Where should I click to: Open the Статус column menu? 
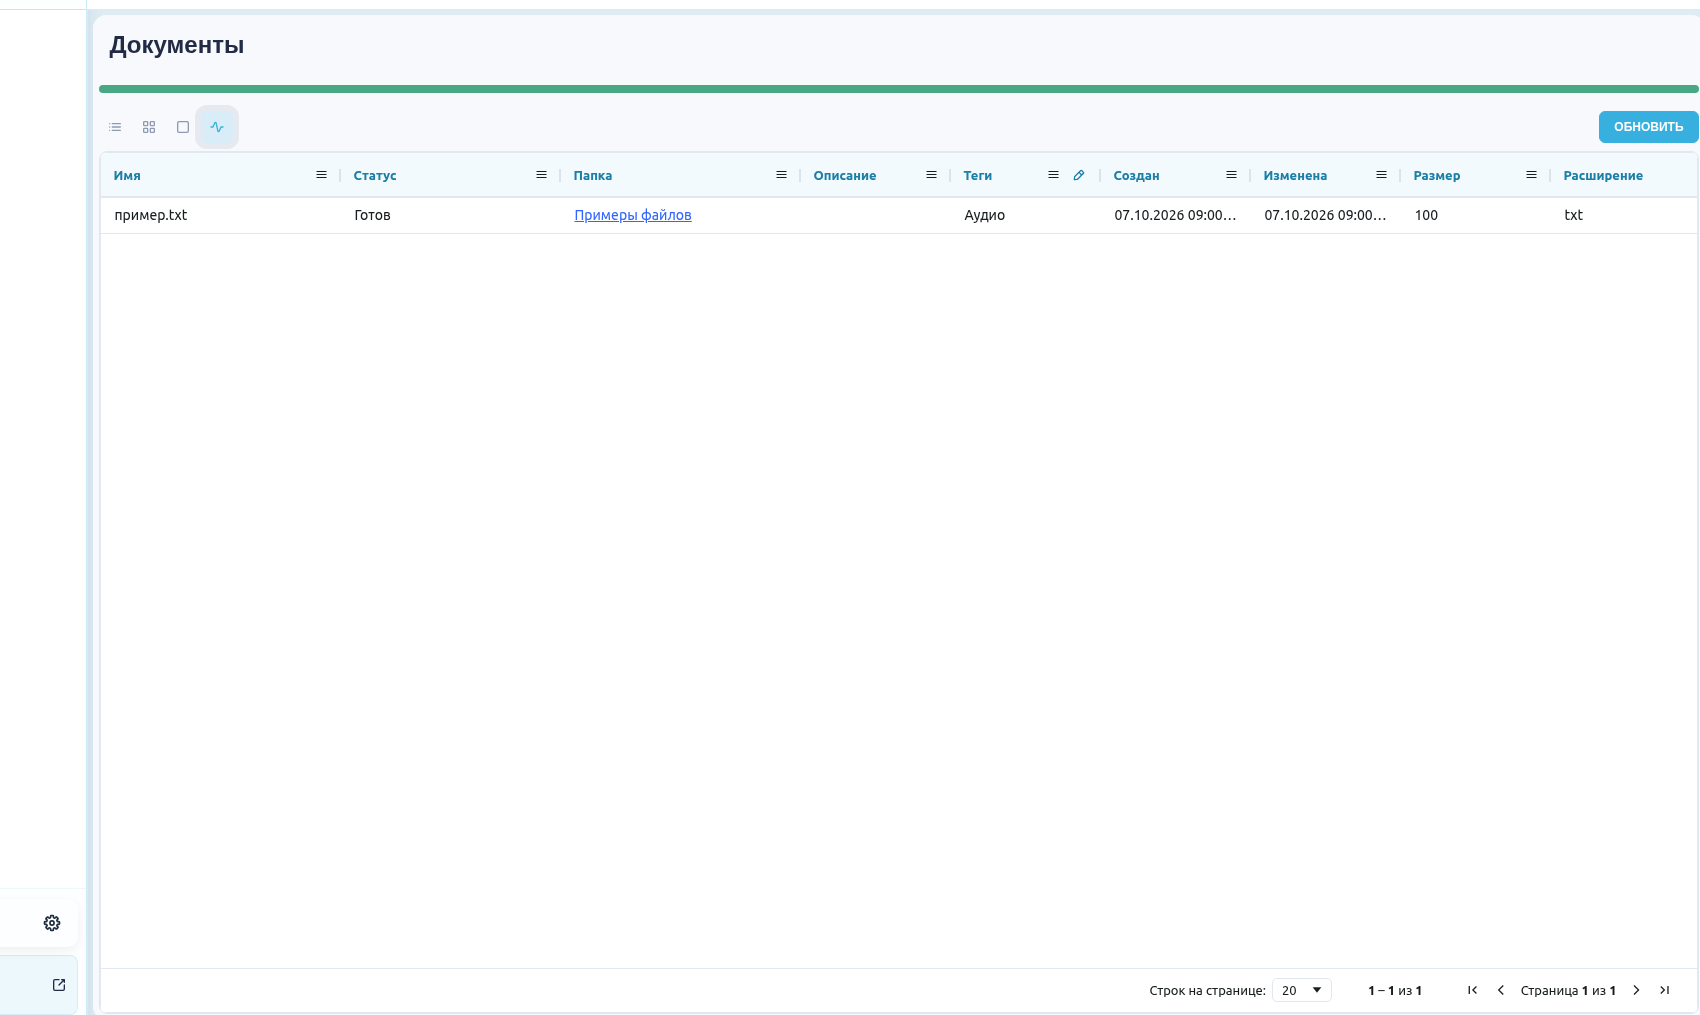pyautogui.click(x=541, y=175)
